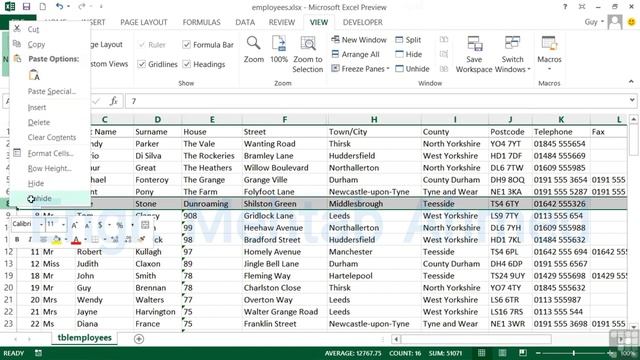This screenshot has width=640, height=360.
Task: Click the Undo arrow icon
Action: pyautogui.click(x=60, y=7)
